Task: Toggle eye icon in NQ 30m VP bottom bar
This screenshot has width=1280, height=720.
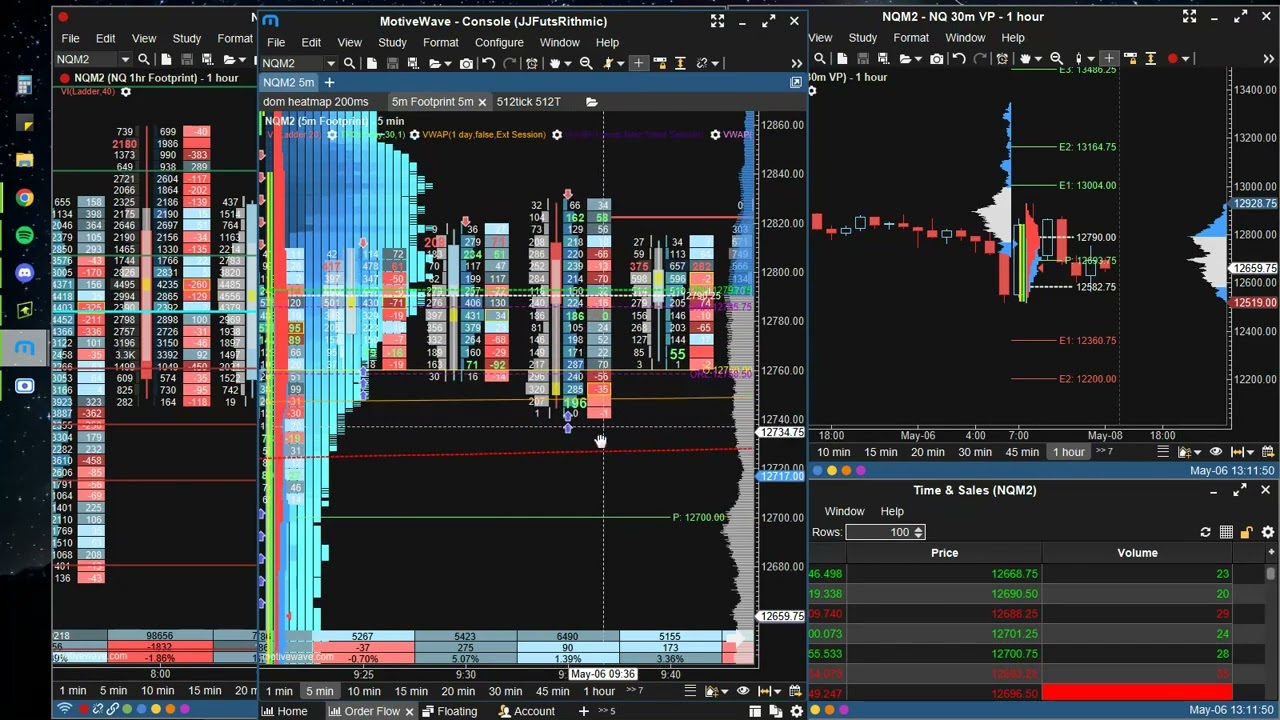Action: [x=1216, y=452]
